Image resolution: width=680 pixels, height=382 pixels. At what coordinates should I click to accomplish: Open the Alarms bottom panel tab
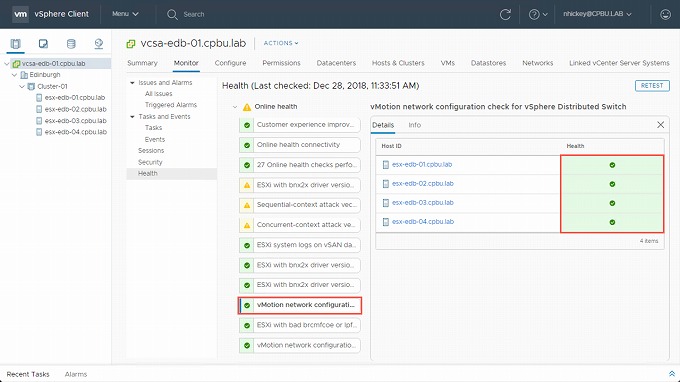[76, 374]
